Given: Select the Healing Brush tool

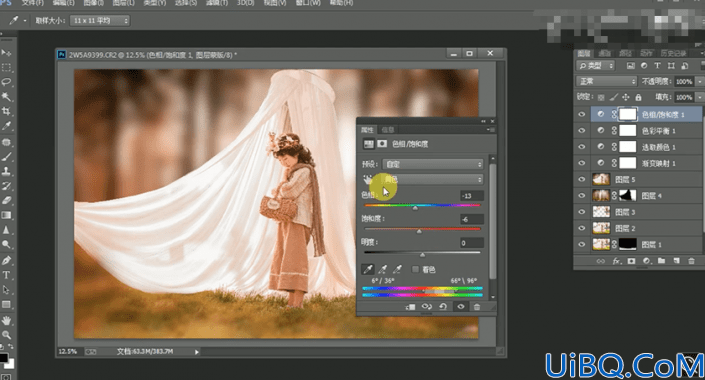Looking at the screenshot, I should 6,142.
